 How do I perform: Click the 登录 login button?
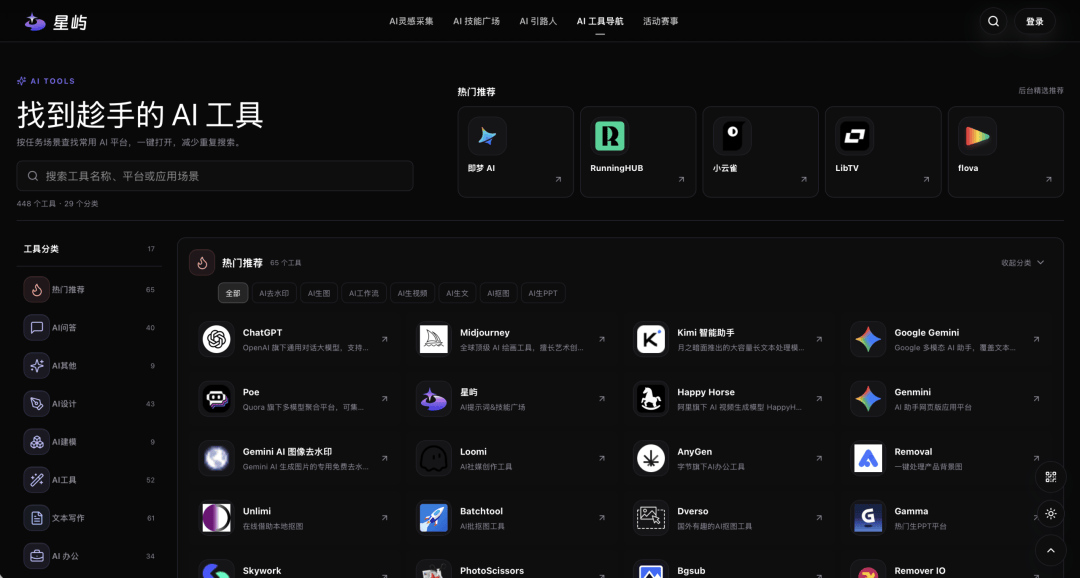tap(1035, 21)
